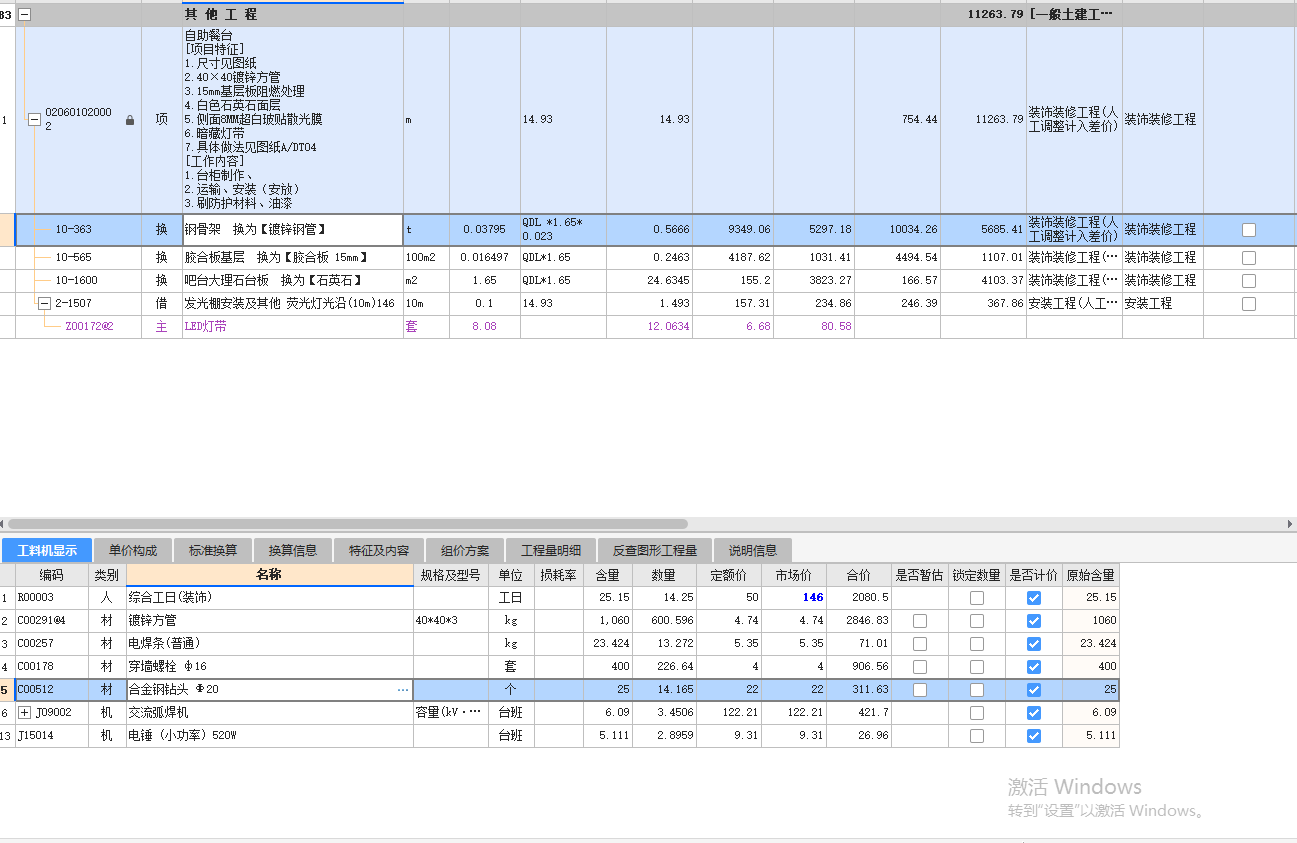The height and width of the screenshot is (843, 1297).
Task: Expand the J09002 交流弧焊机 row
Action: tap(25, 713)
